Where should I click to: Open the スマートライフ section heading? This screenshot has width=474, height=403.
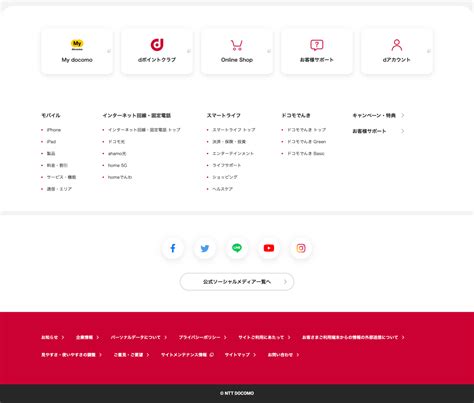224,115
